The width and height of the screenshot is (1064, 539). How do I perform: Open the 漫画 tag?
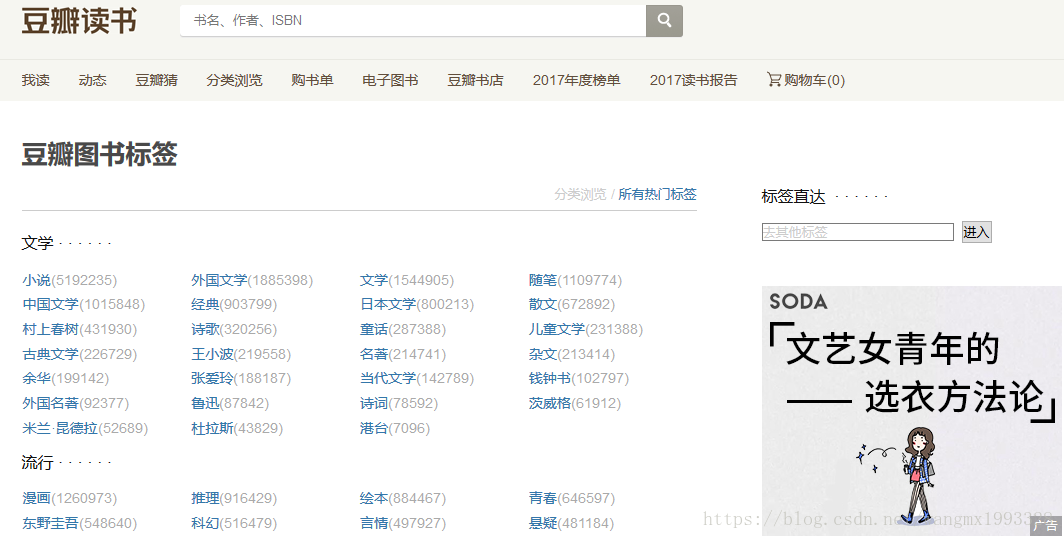click(x=36, y=498)
